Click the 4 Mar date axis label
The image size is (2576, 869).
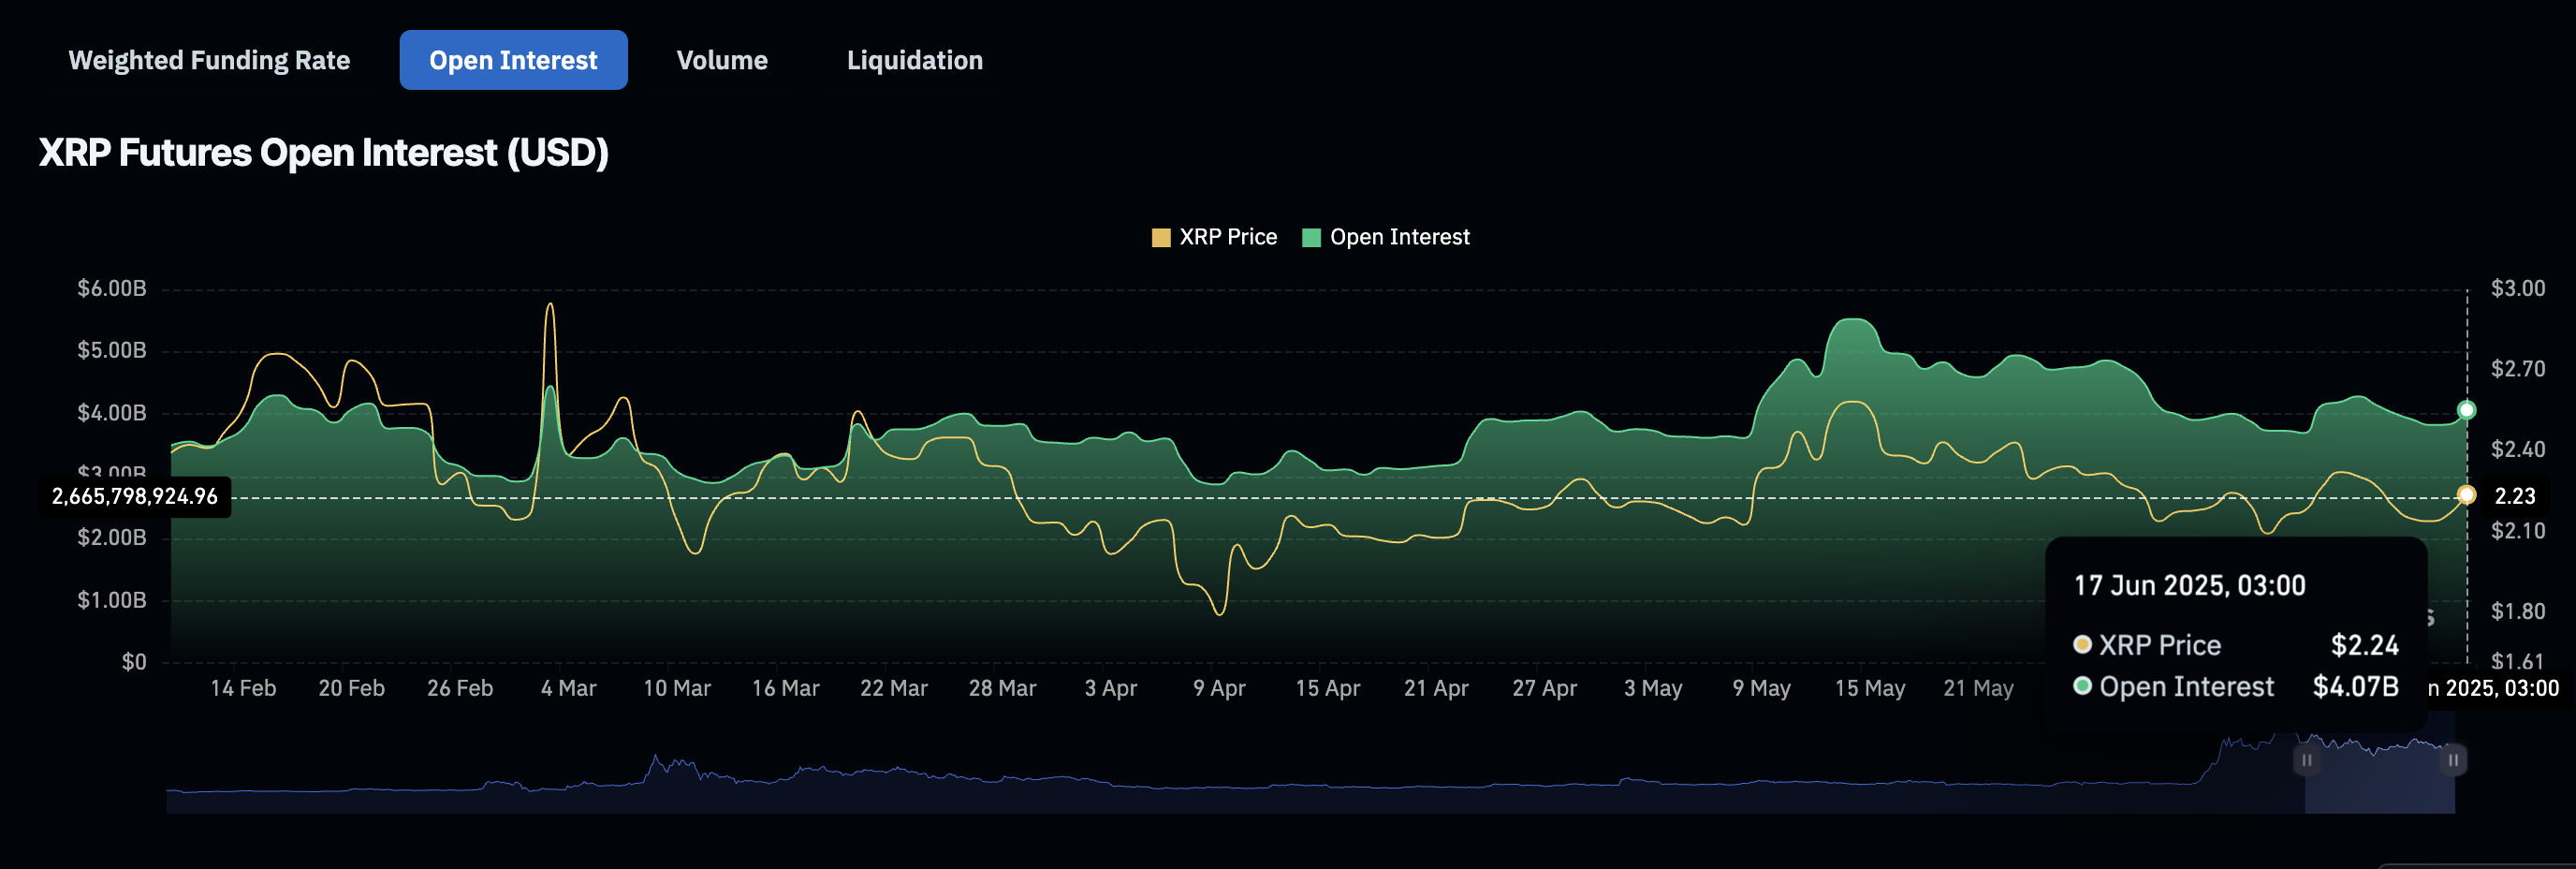click(x=568, y=688)
